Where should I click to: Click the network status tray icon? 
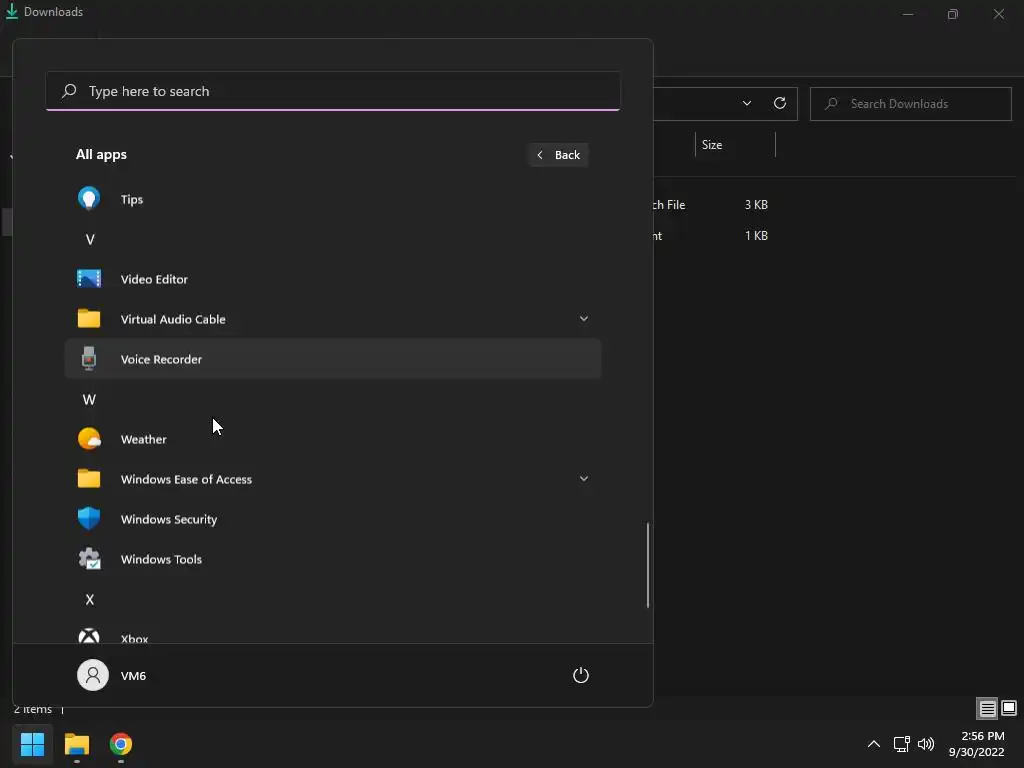[x=901, y=744]
